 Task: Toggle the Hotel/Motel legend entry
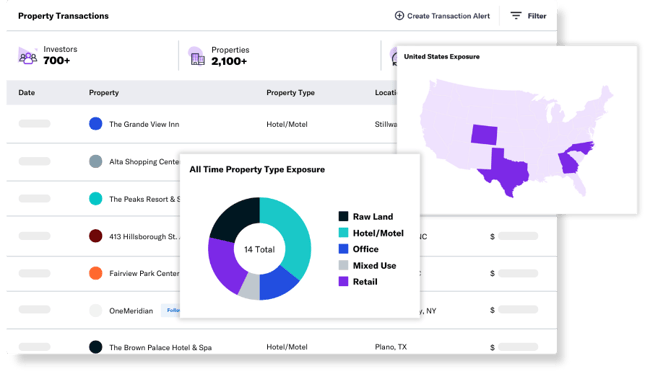tap(371, 233)
